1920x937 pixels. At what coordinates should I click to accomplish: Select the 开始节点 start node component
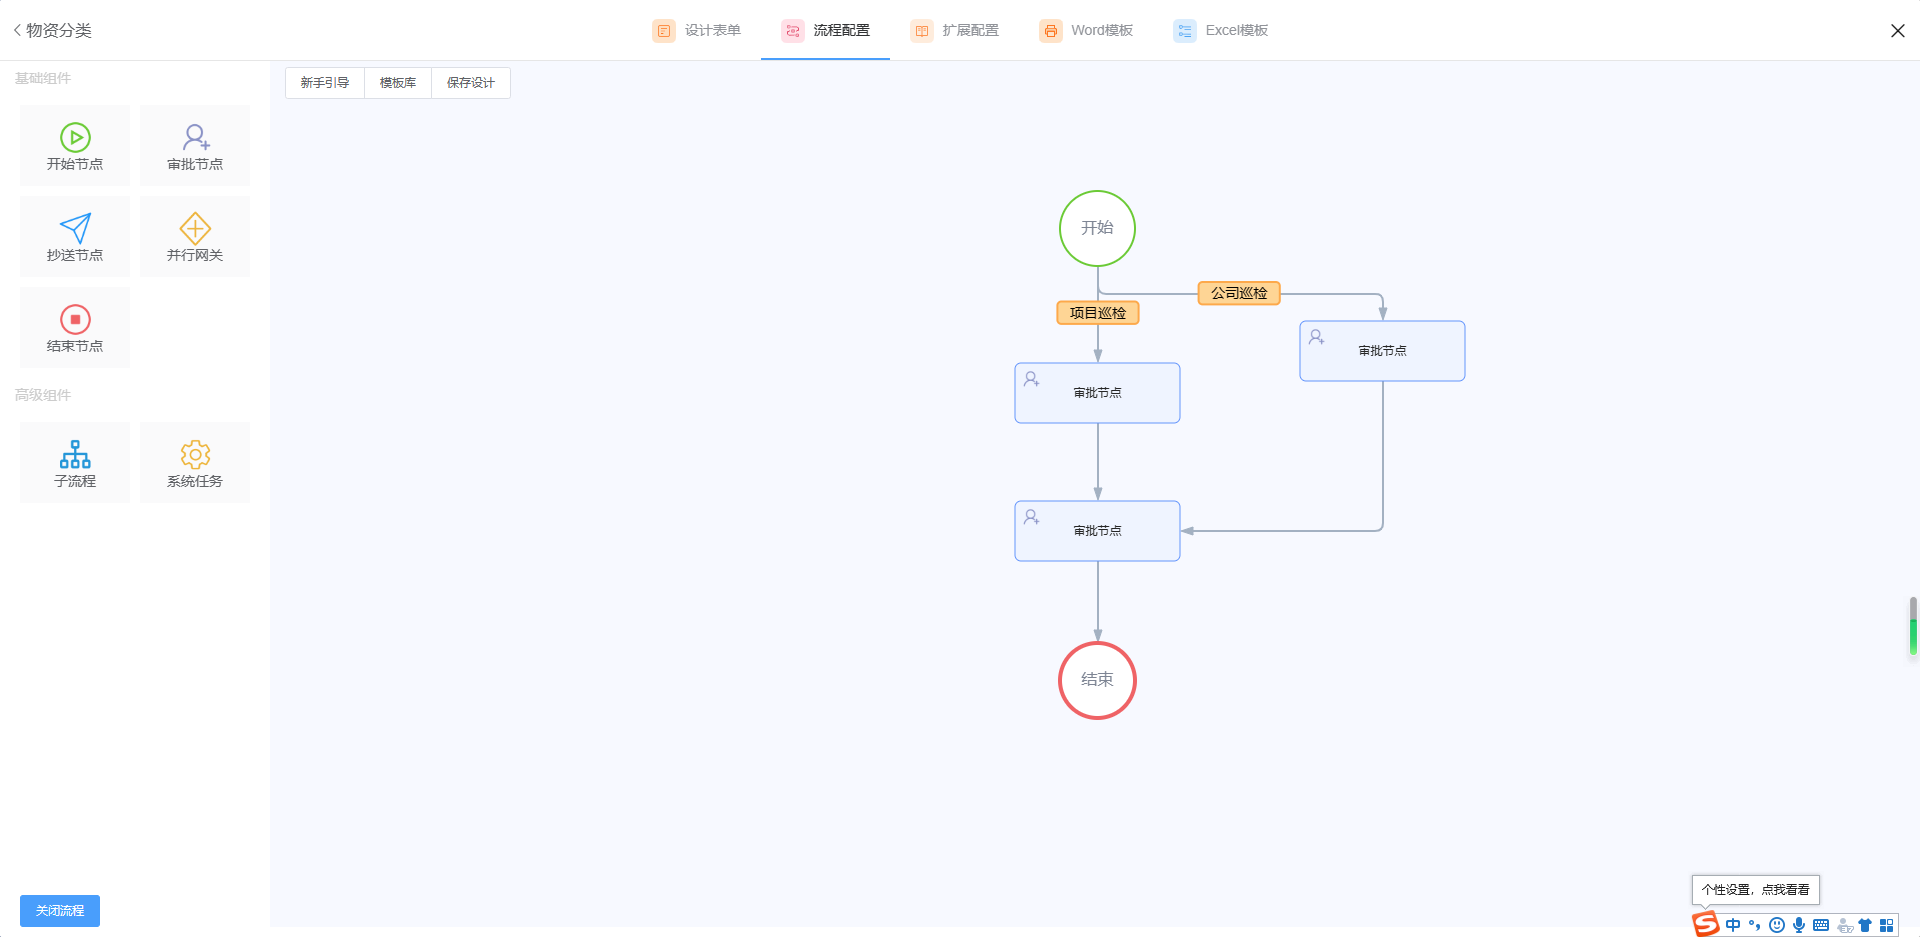click(75, 145)
